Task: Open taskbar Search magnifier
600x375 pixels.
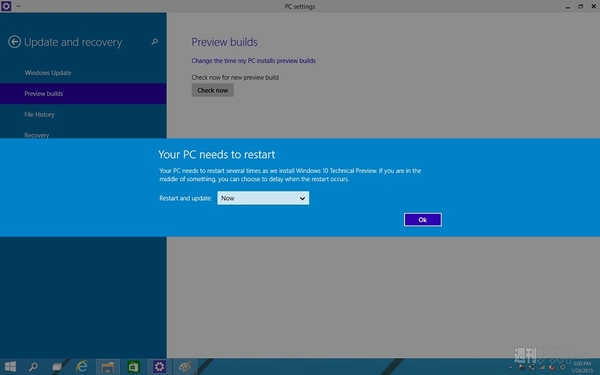Action: [x=33, y=367]
